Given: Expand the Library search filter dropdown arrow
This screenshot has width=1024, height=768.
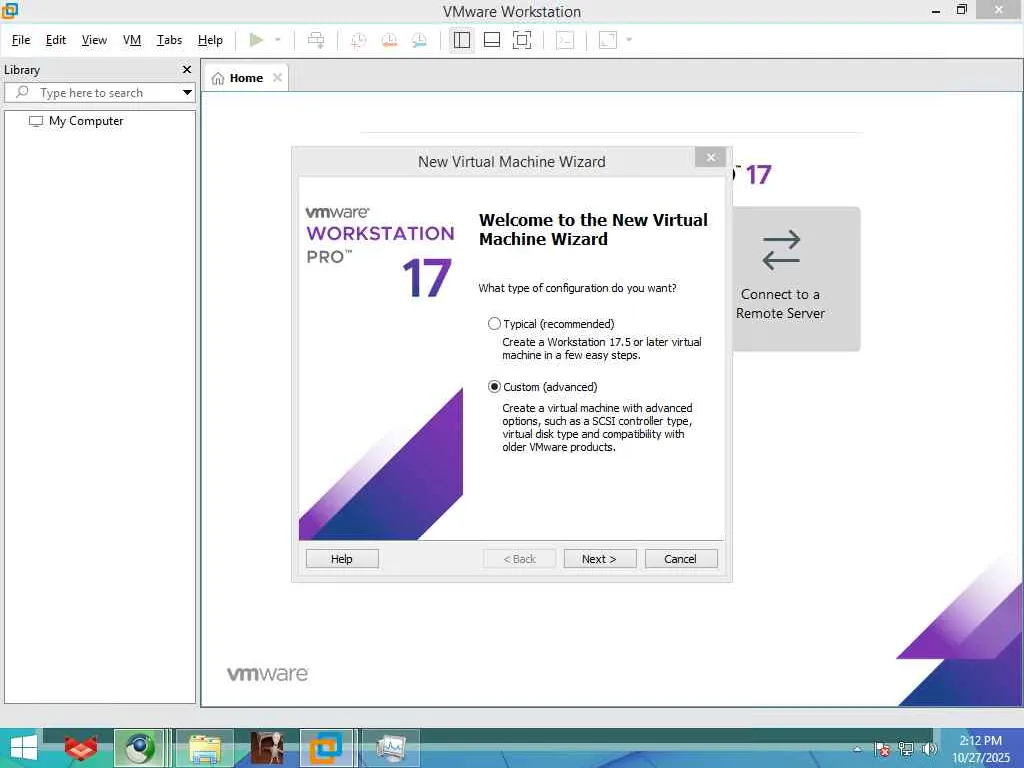Looking at the screenshot, I should (187, 93).
